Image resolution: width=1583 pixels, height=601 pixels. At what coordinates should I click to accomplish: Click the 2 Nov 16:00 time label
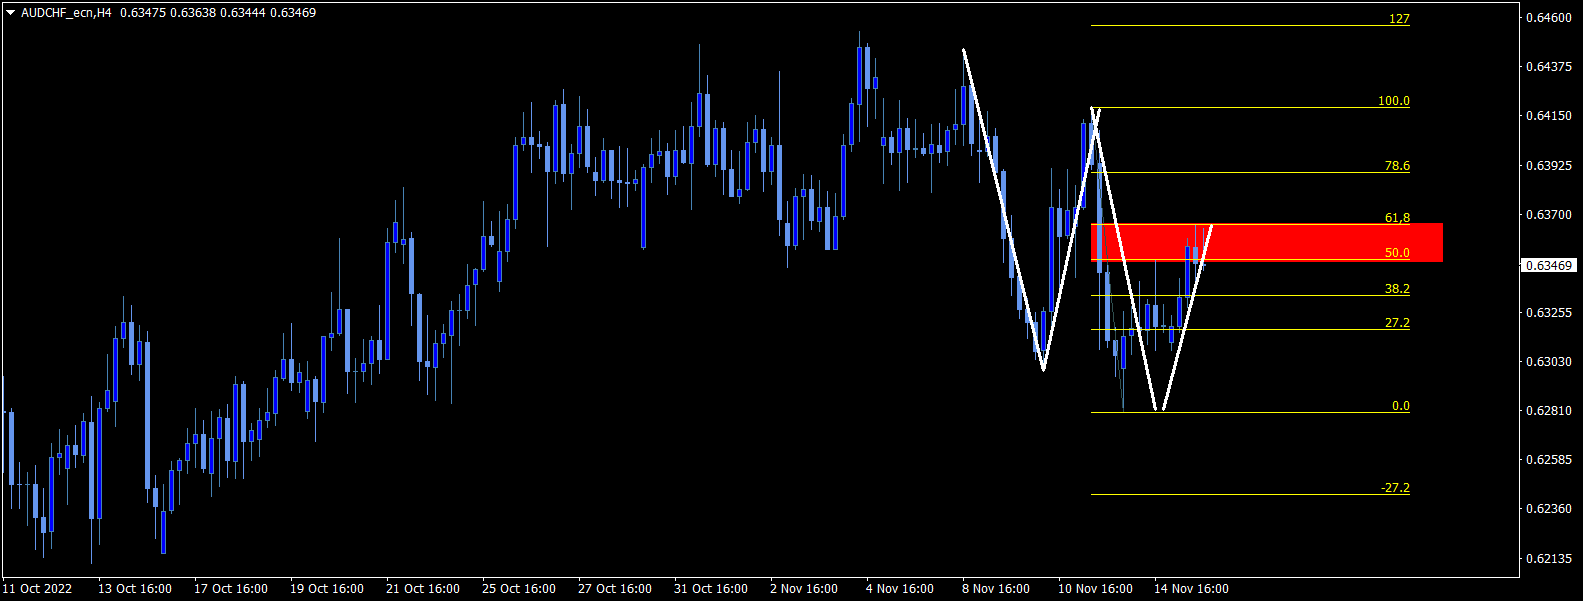pyautogui.click(x=804, y=589)
